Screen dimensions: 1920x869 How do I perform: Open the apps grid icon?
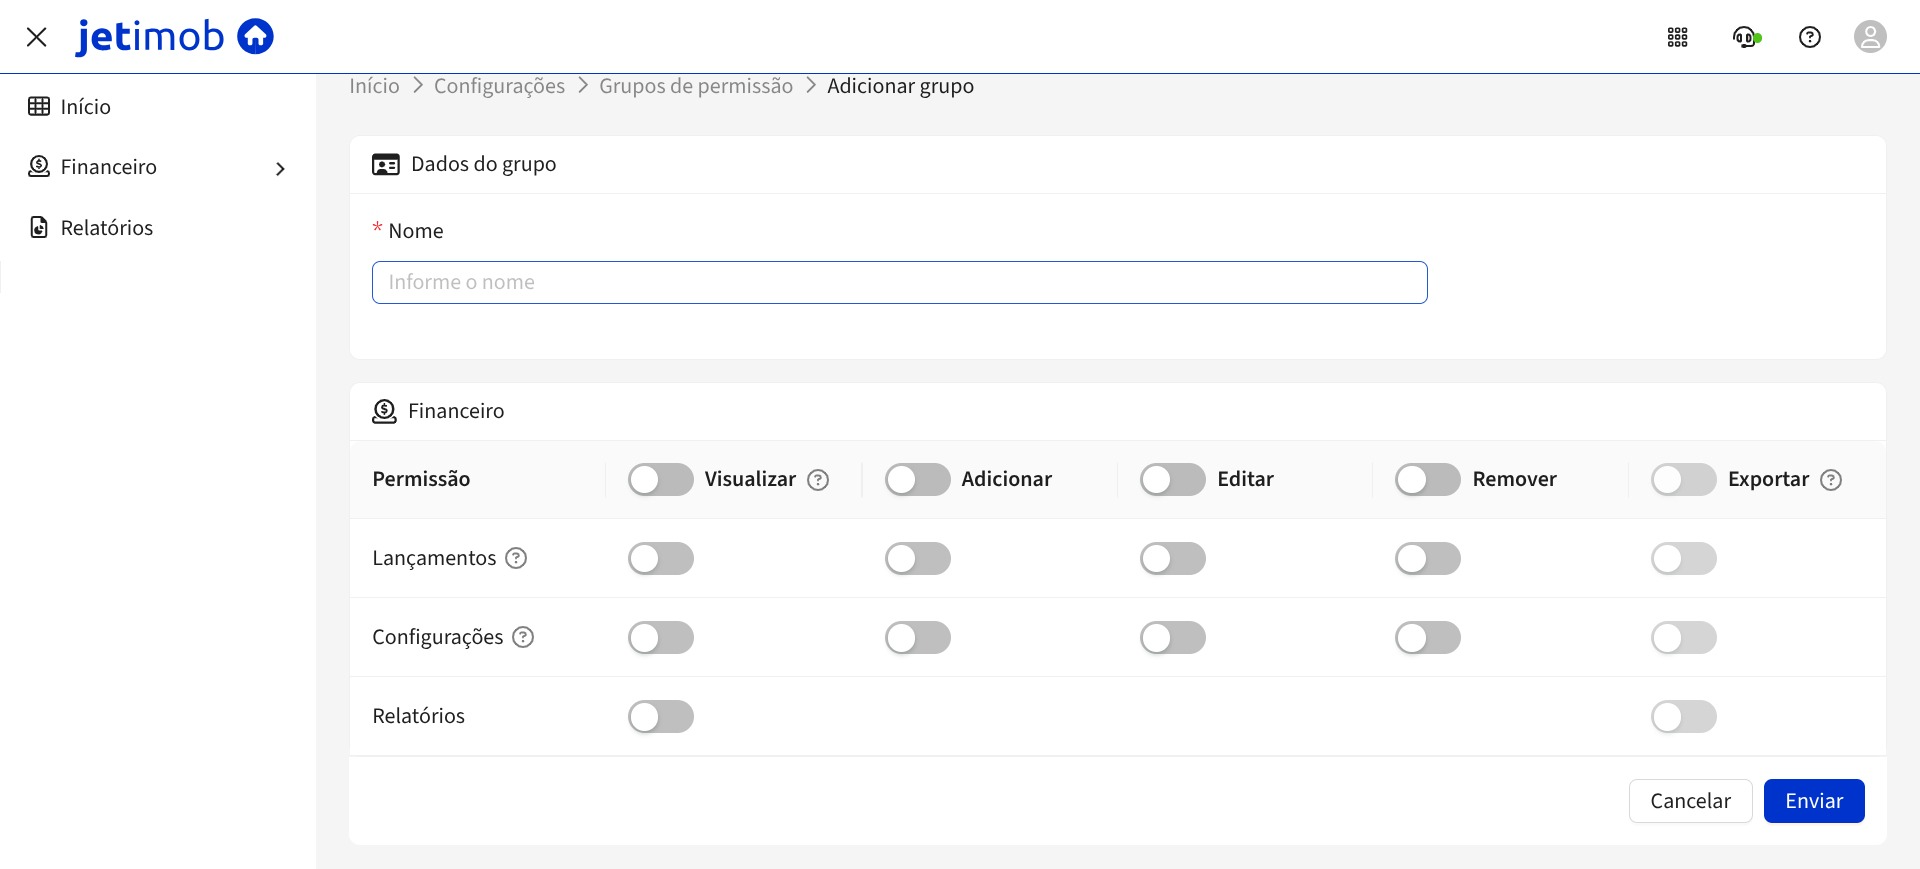pos(1677,37)
